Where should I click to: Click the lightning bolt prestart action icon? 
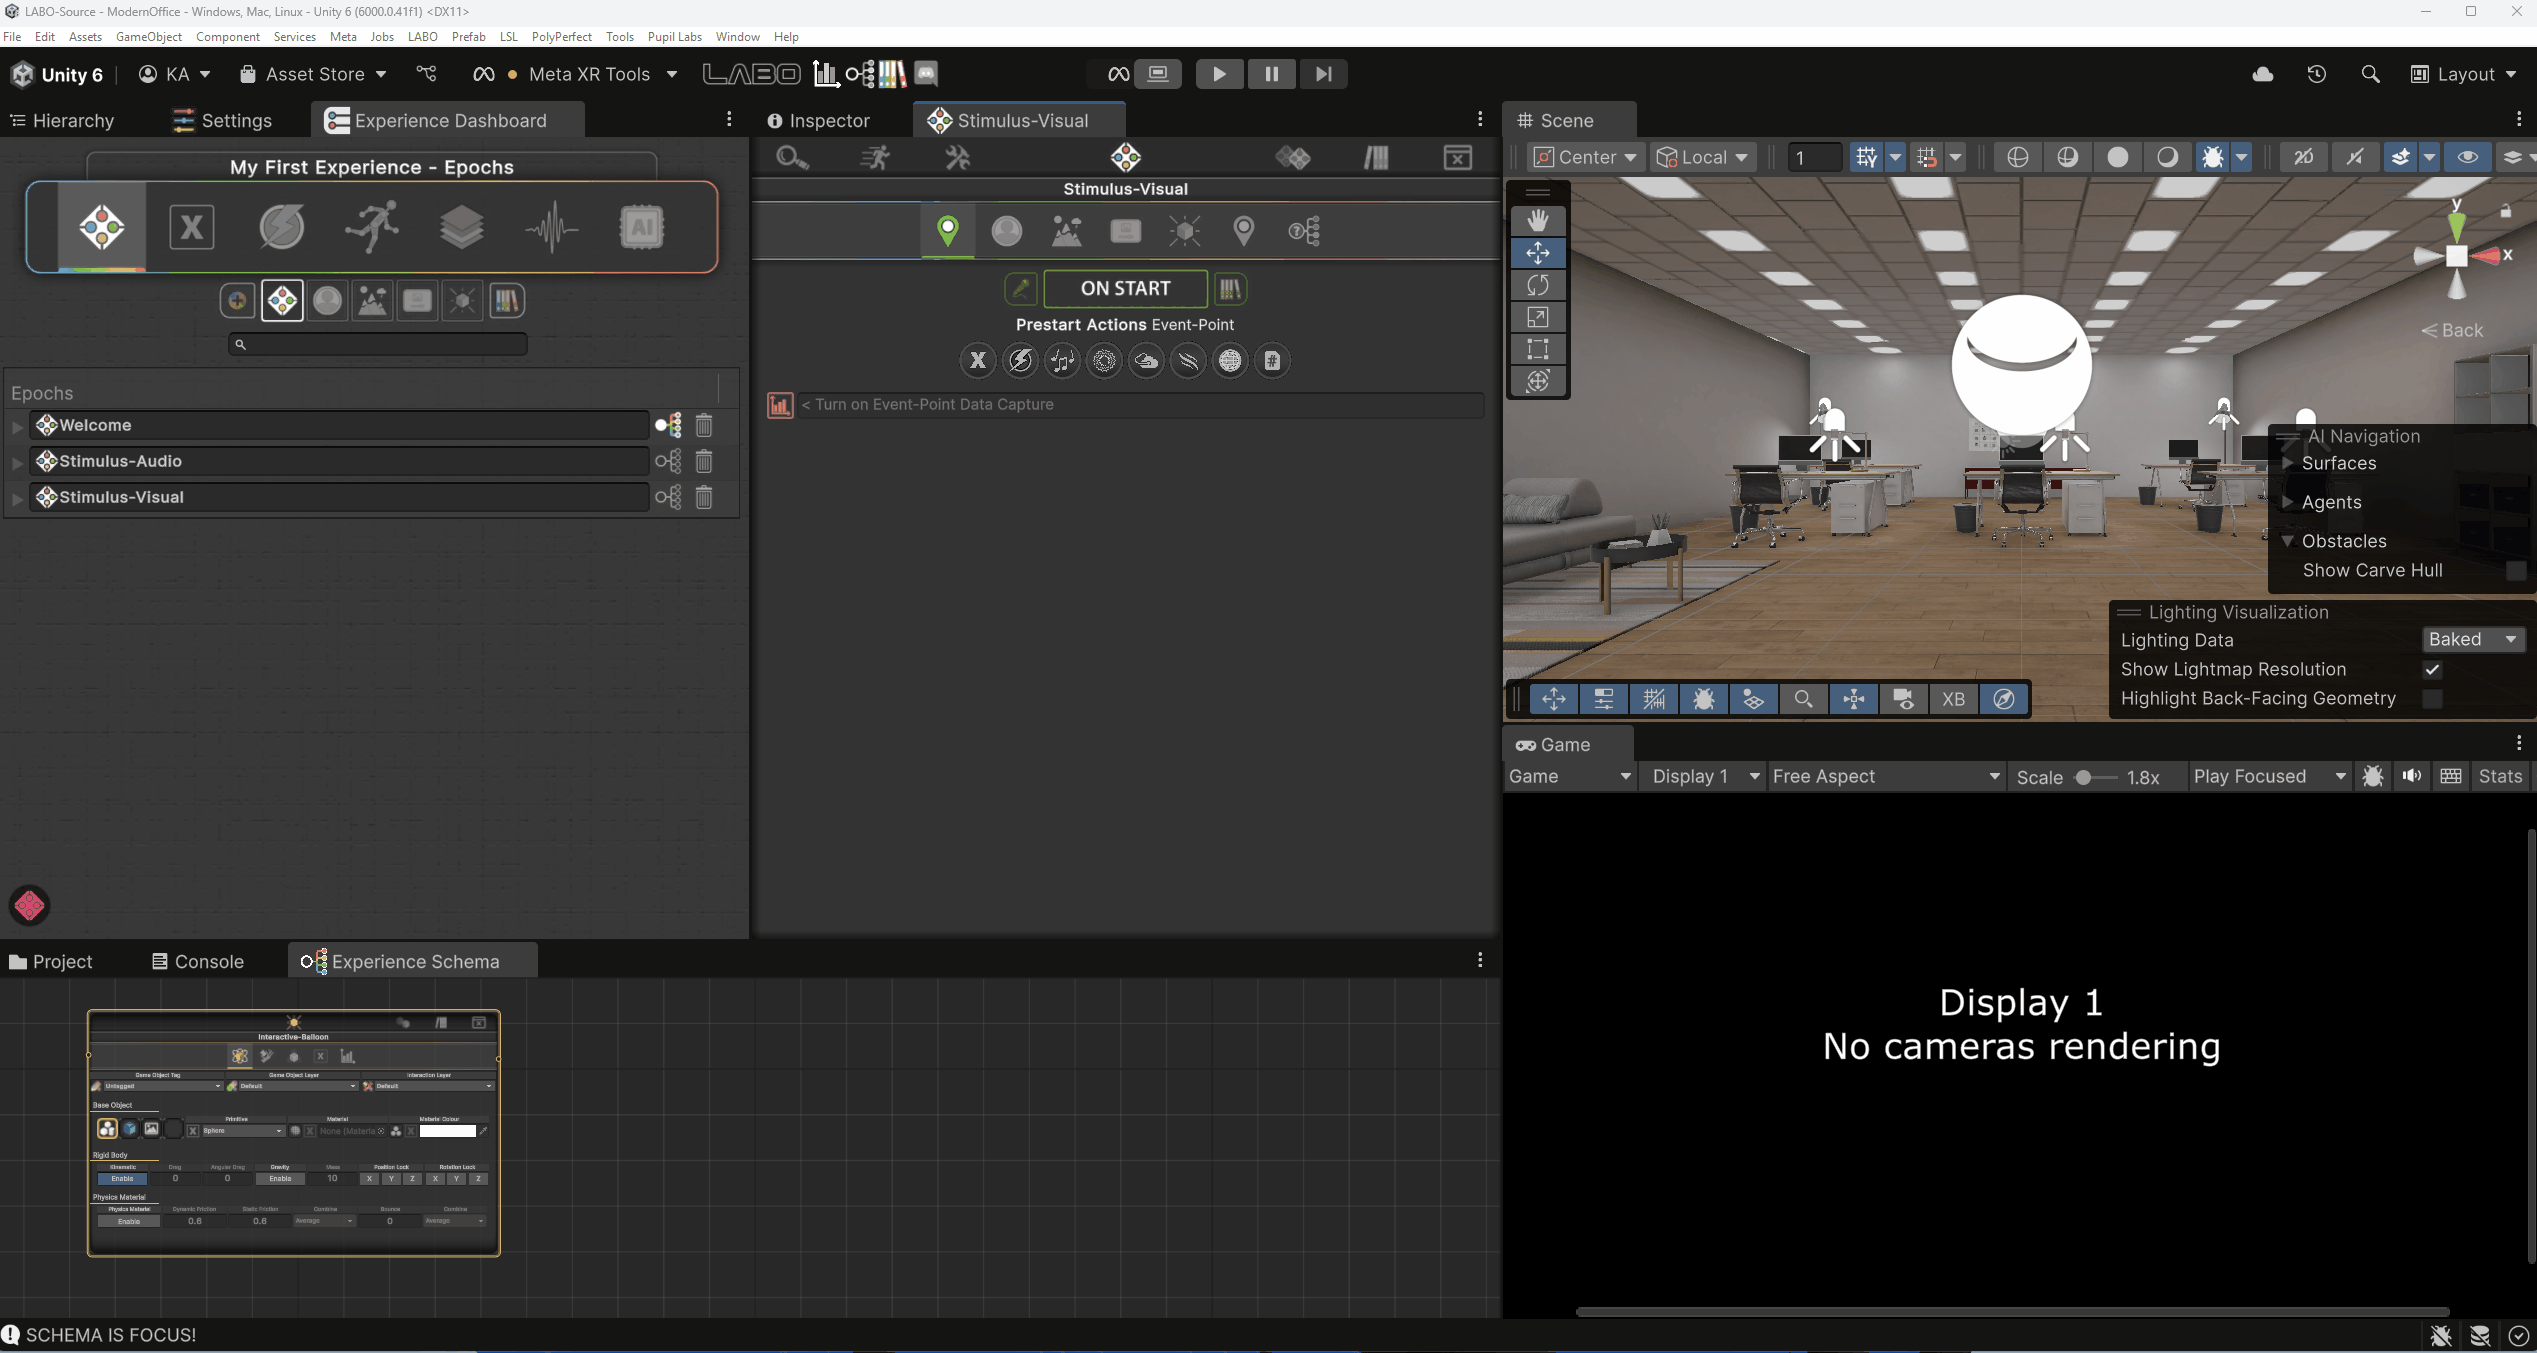[x=1020, y=361]
